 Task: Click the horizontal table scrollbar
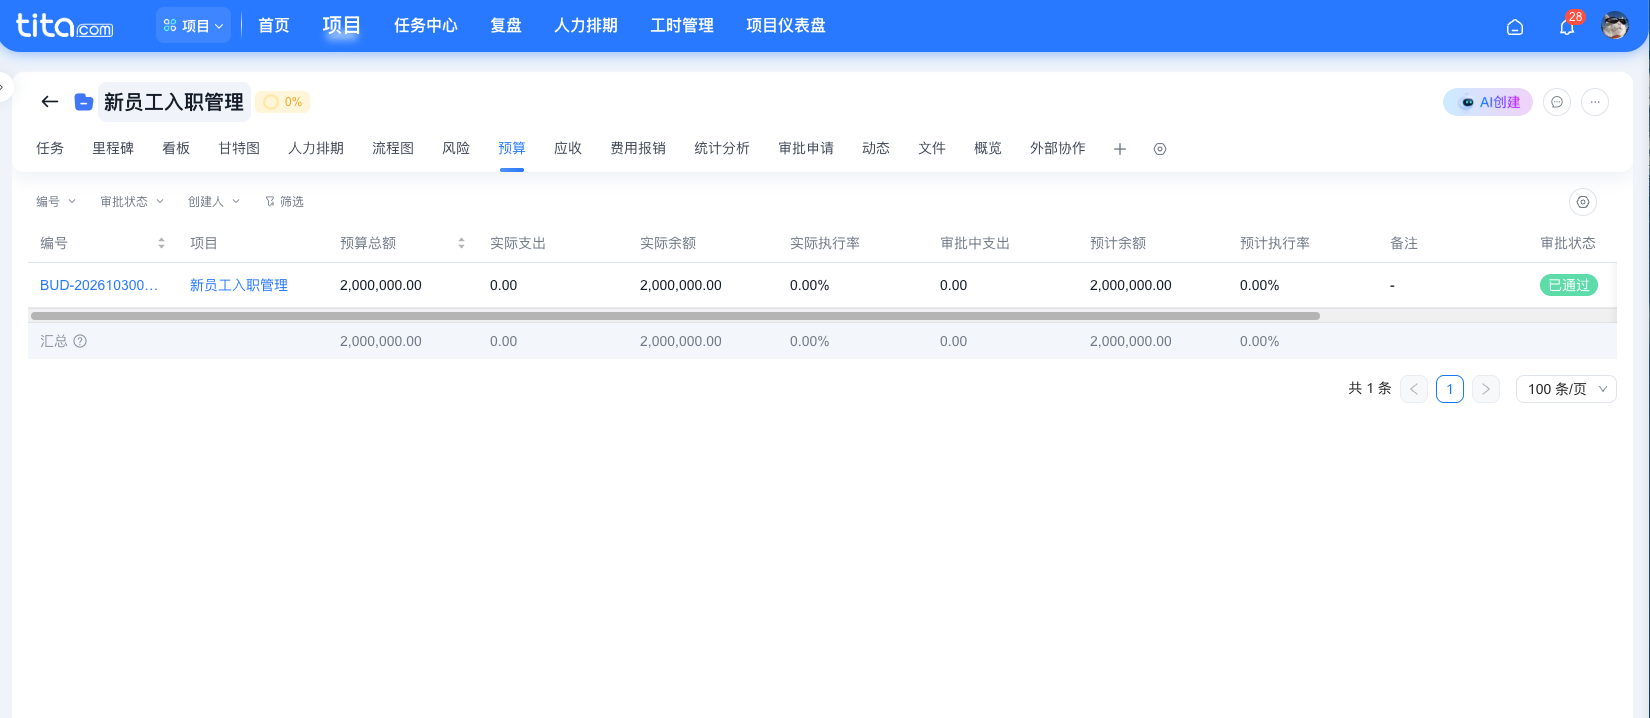tap(675, 316)
